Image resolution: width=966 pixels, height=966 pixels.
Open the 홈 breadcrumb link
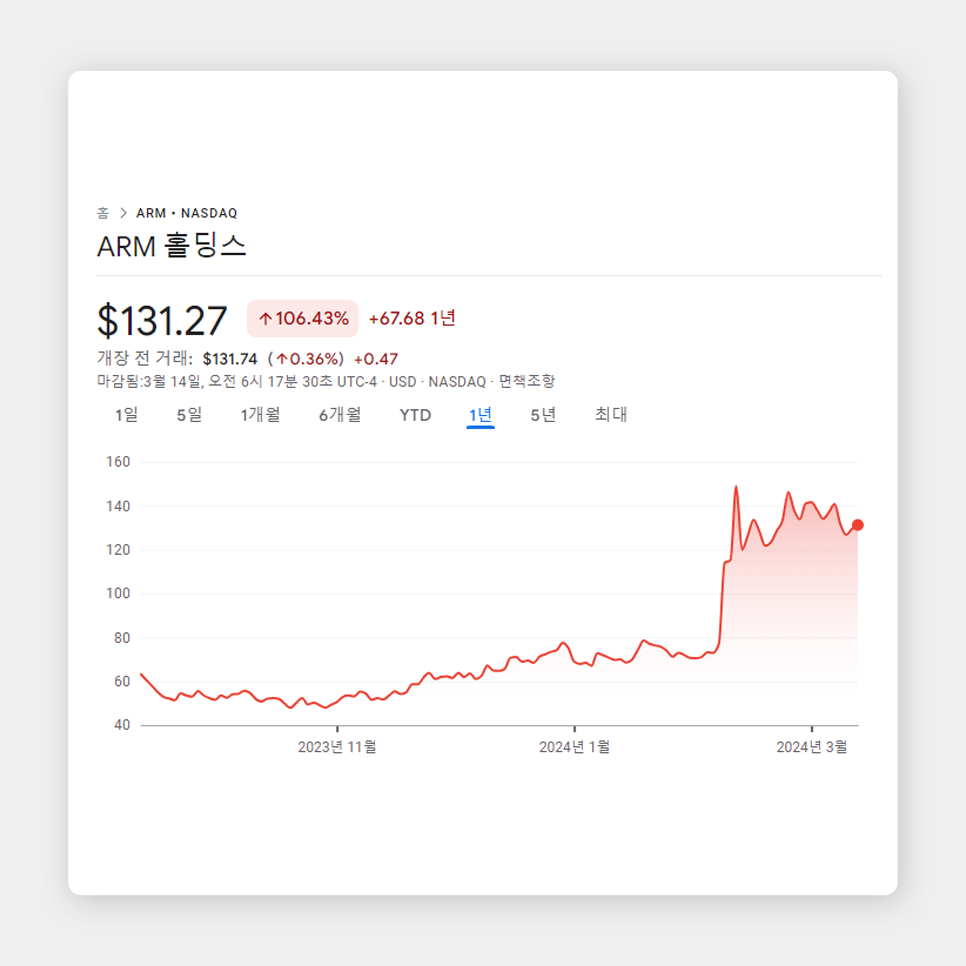[x=103, y=213]
